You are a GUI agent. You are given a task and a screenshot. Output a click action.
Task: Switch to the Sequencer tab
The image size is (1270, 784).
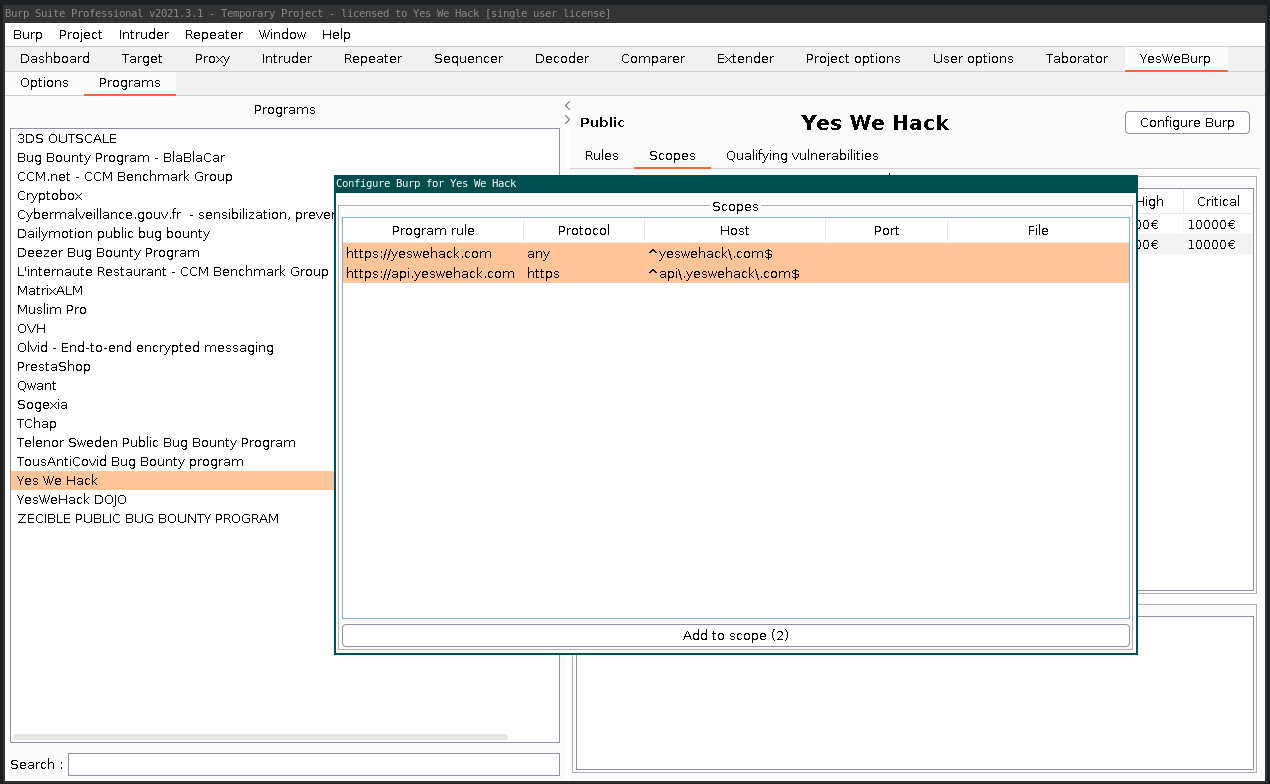(x=468, y=59)
